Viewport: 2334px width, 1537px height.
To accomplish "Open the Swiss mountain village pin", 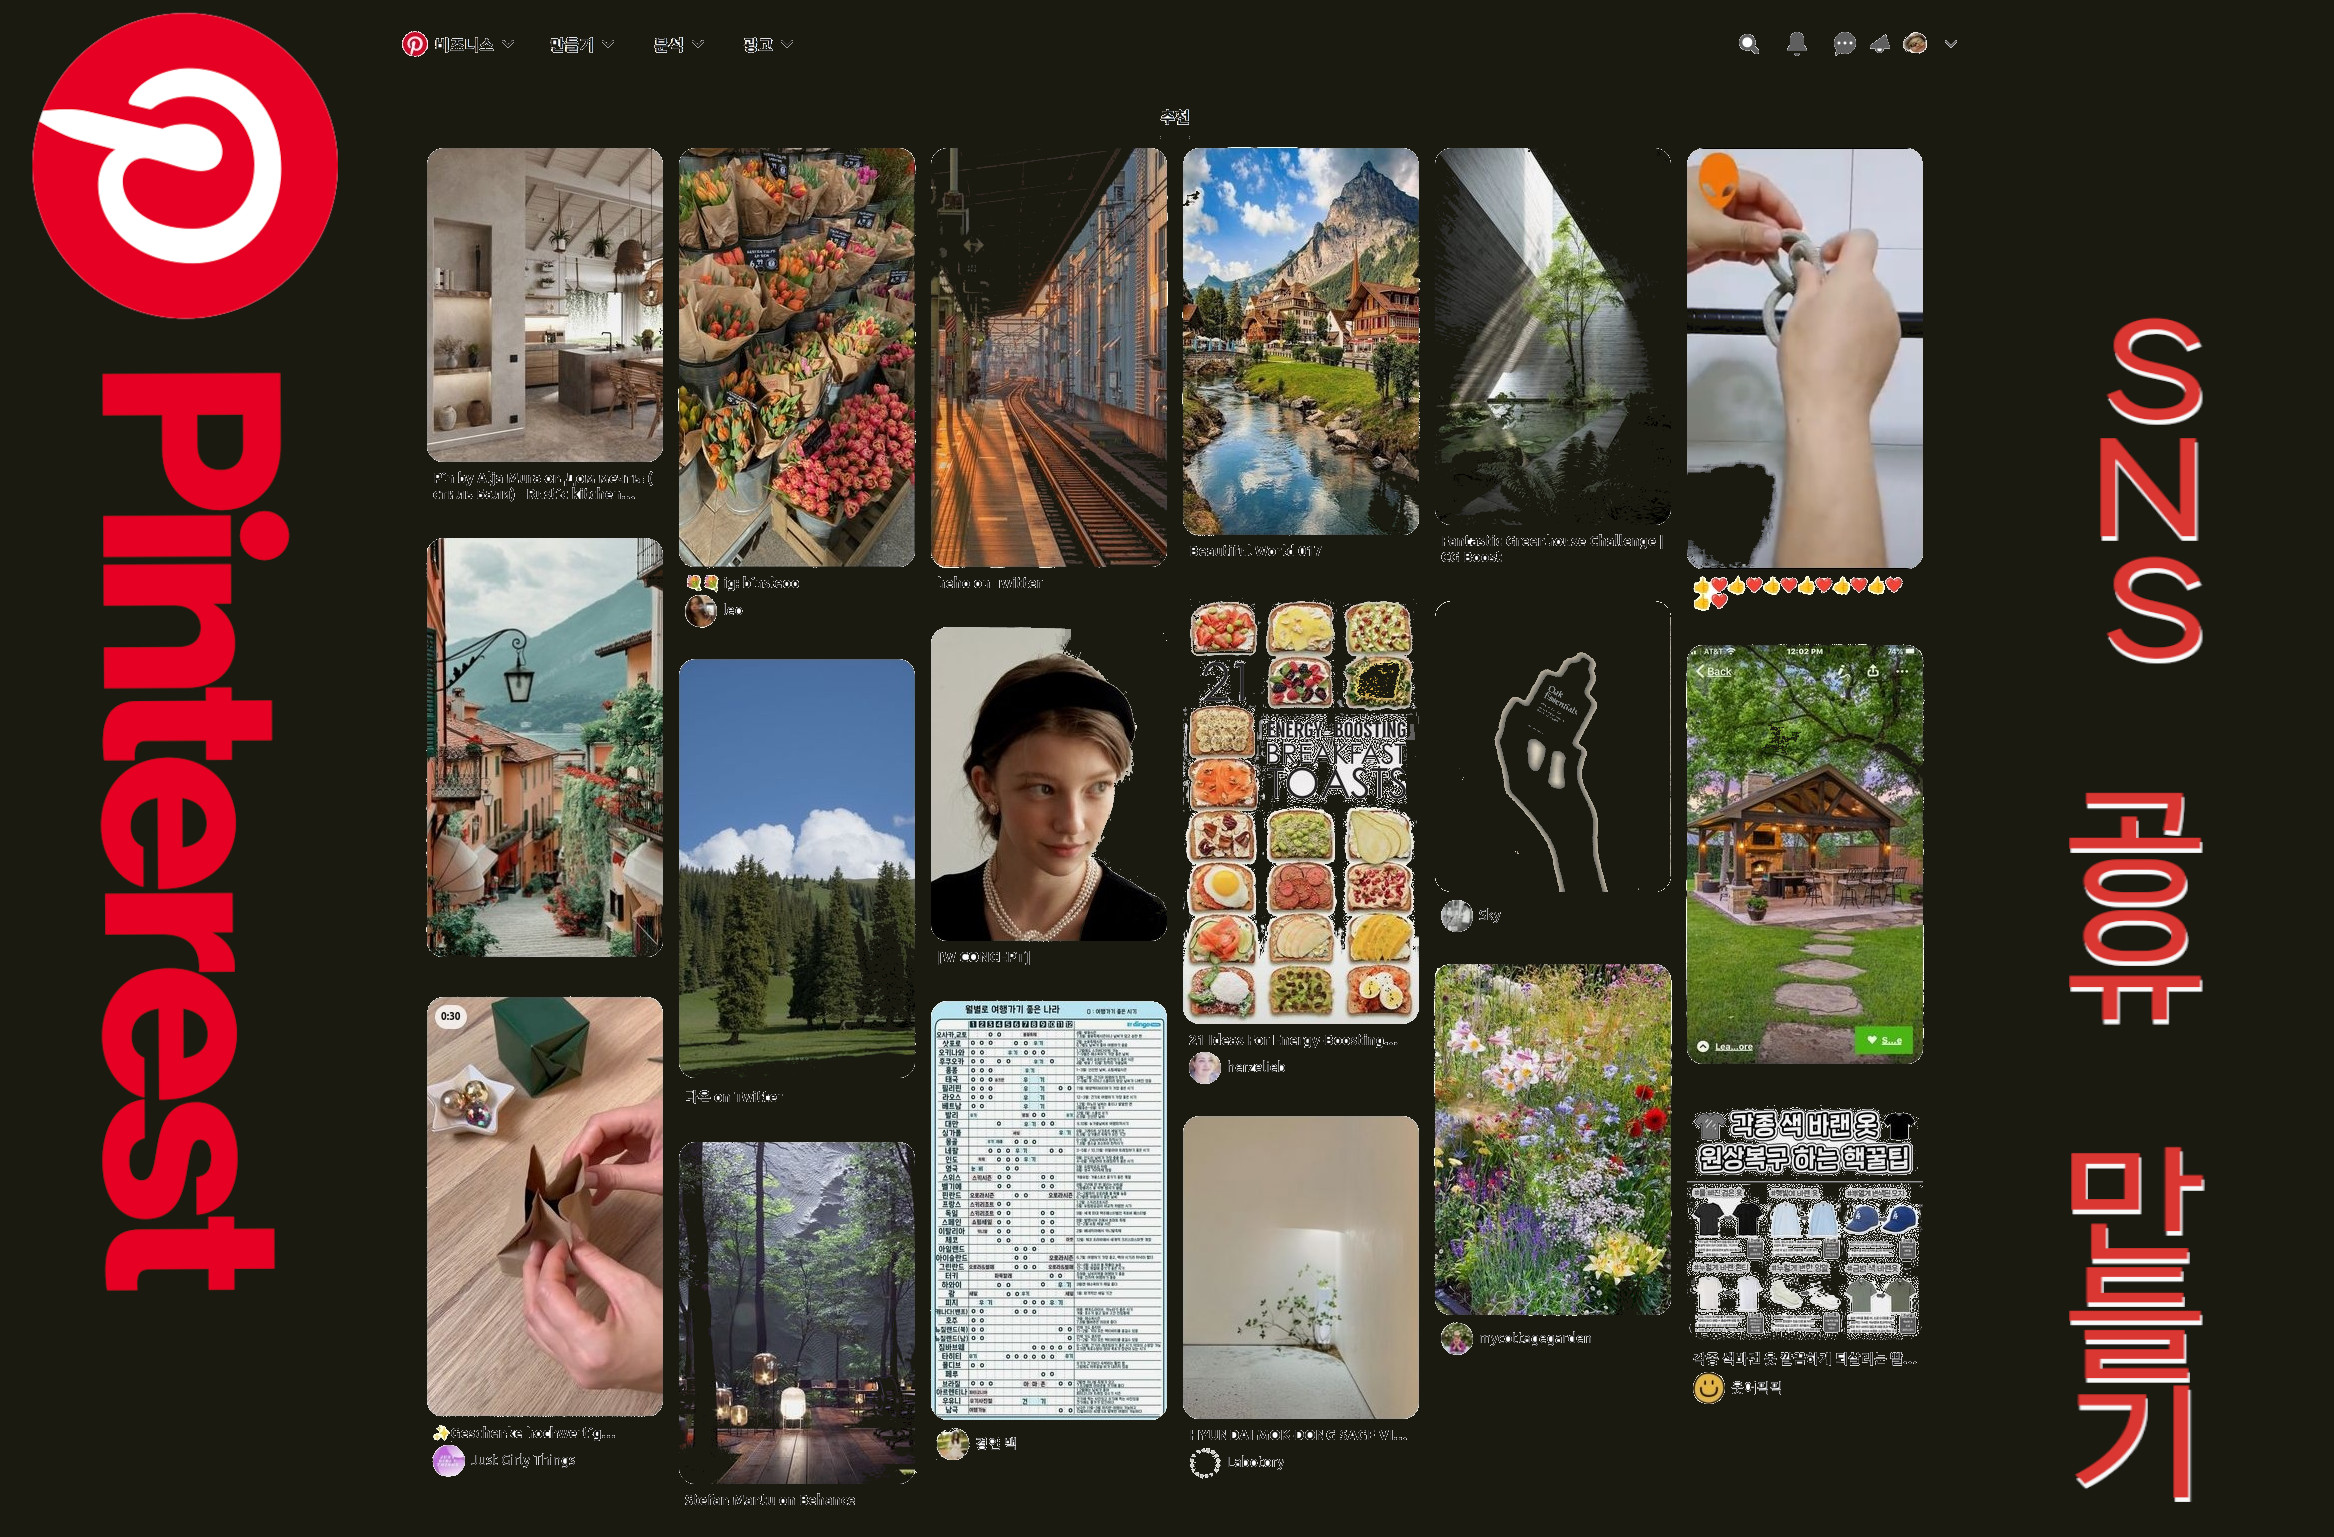I will click(1300, 340).
